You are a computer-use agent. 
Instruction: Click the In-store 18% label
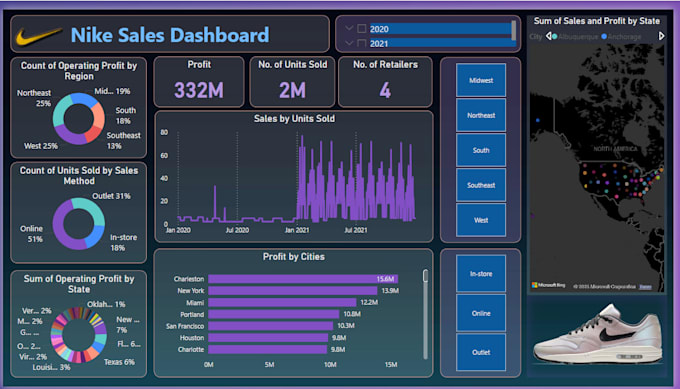(x=123, y=242)
